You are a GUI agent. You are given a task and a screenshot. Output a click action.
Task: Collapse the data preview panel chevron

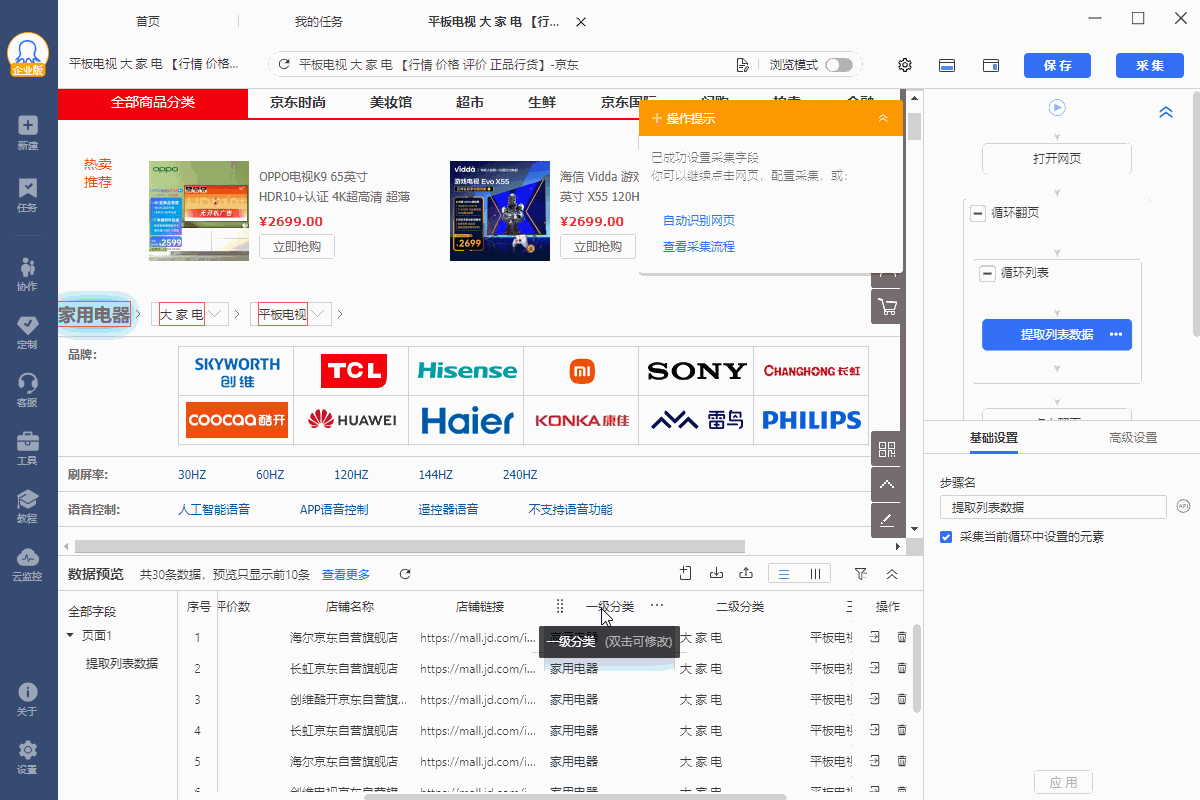click(892, 574)
